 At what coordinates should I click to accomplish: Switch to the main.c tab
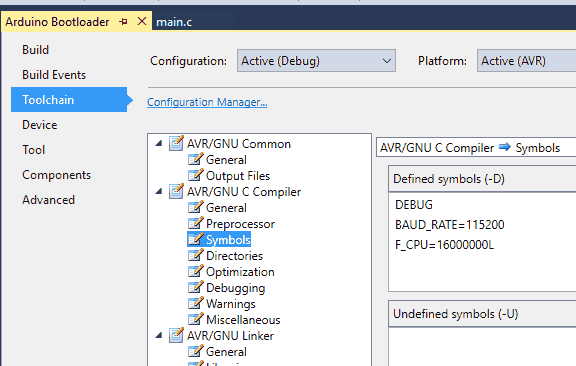174,22
